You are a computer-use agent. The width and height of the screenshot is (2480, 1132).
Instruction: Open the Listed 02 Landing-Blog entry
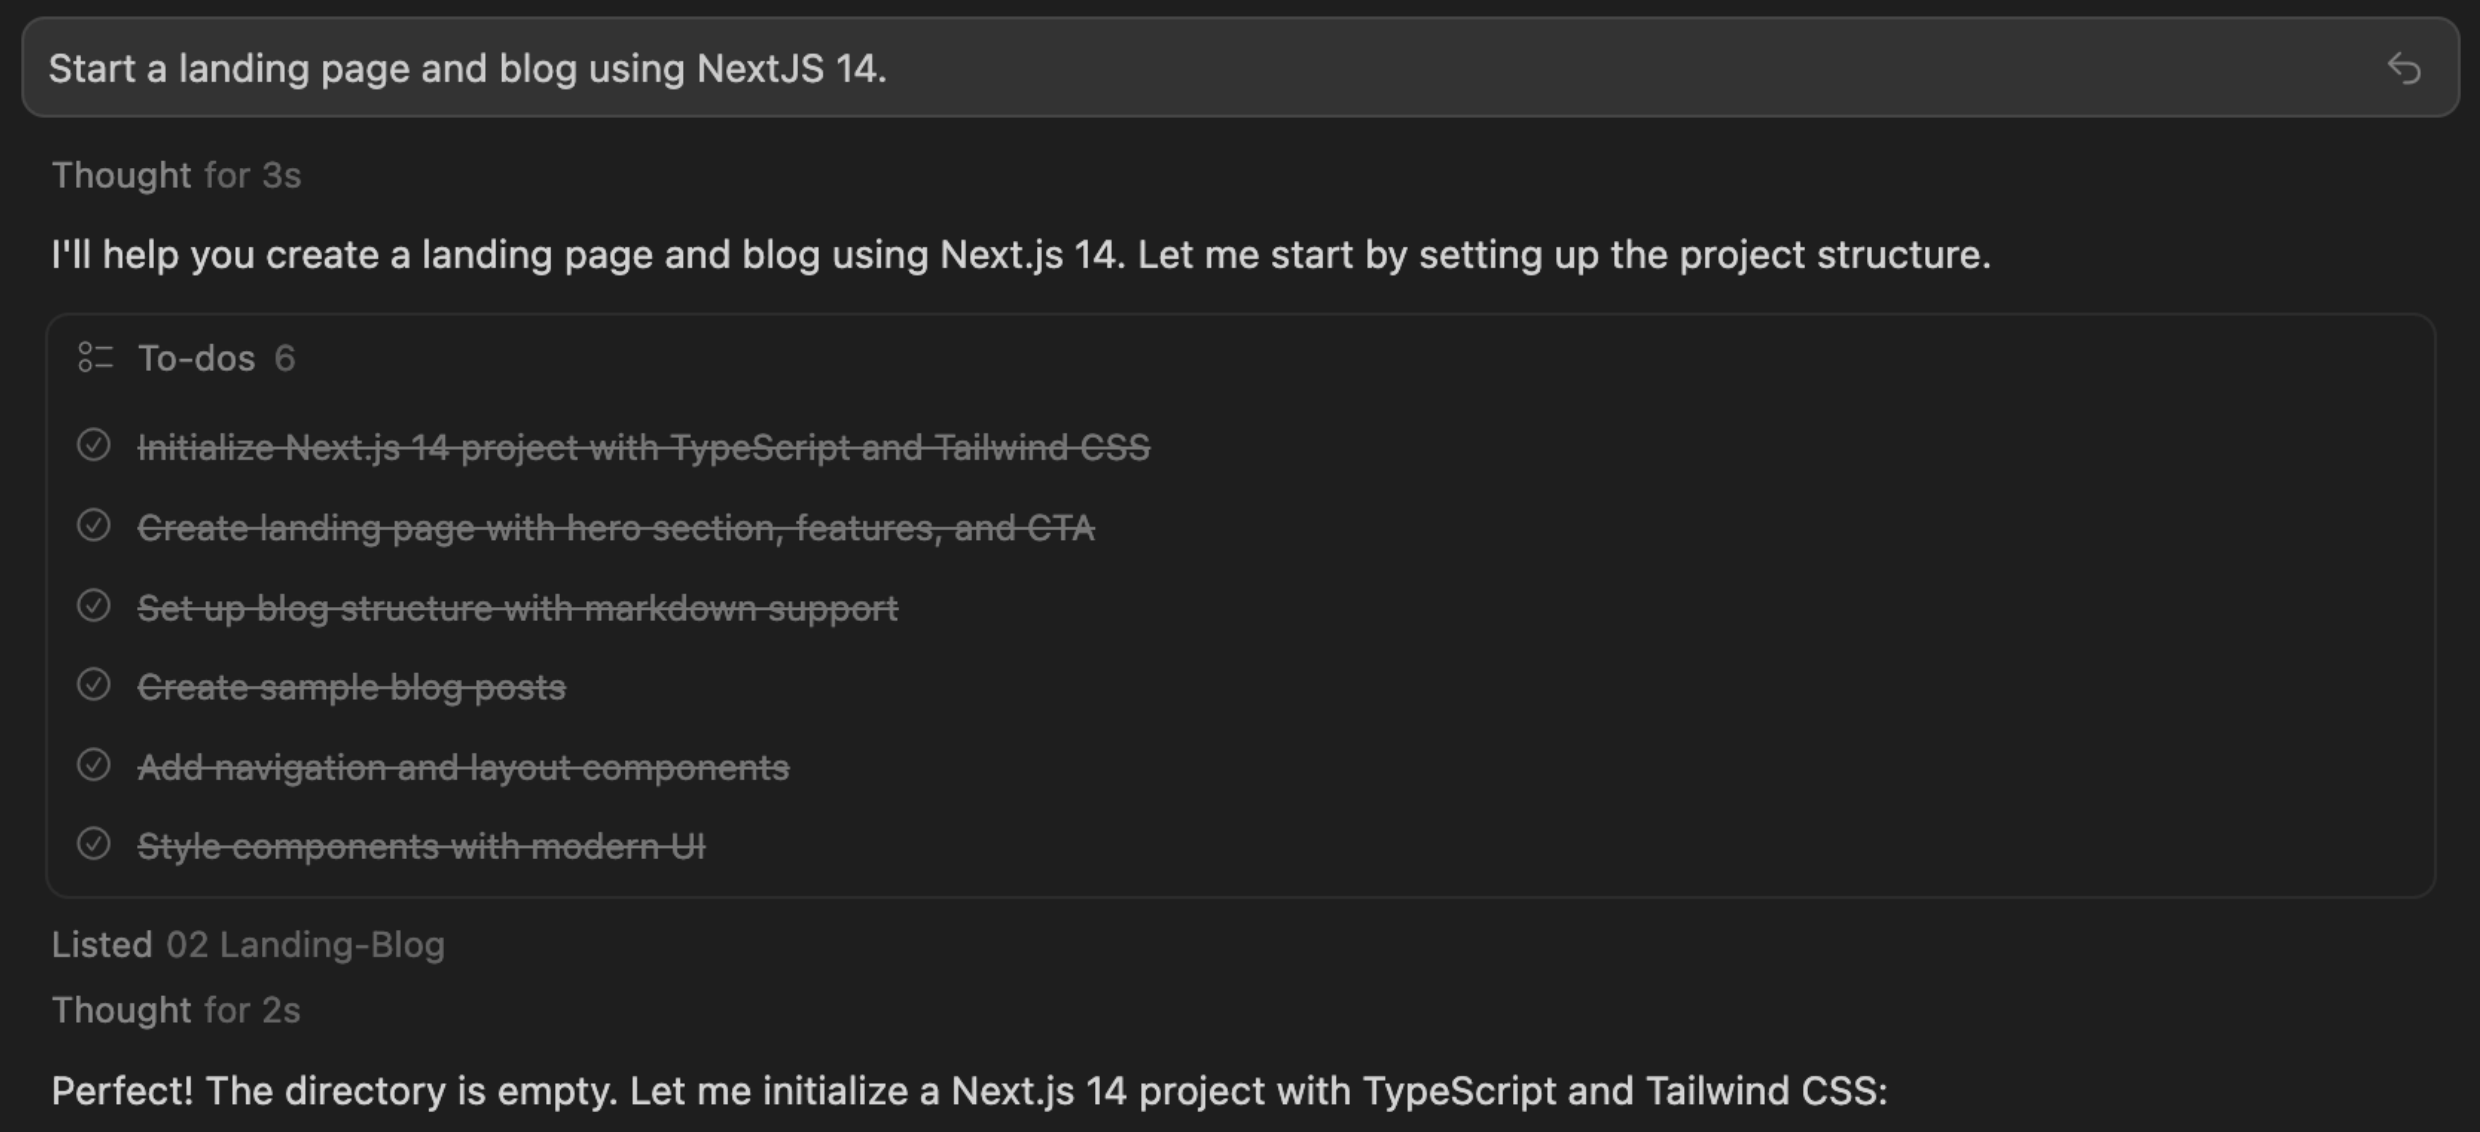(x=248, y=945)
